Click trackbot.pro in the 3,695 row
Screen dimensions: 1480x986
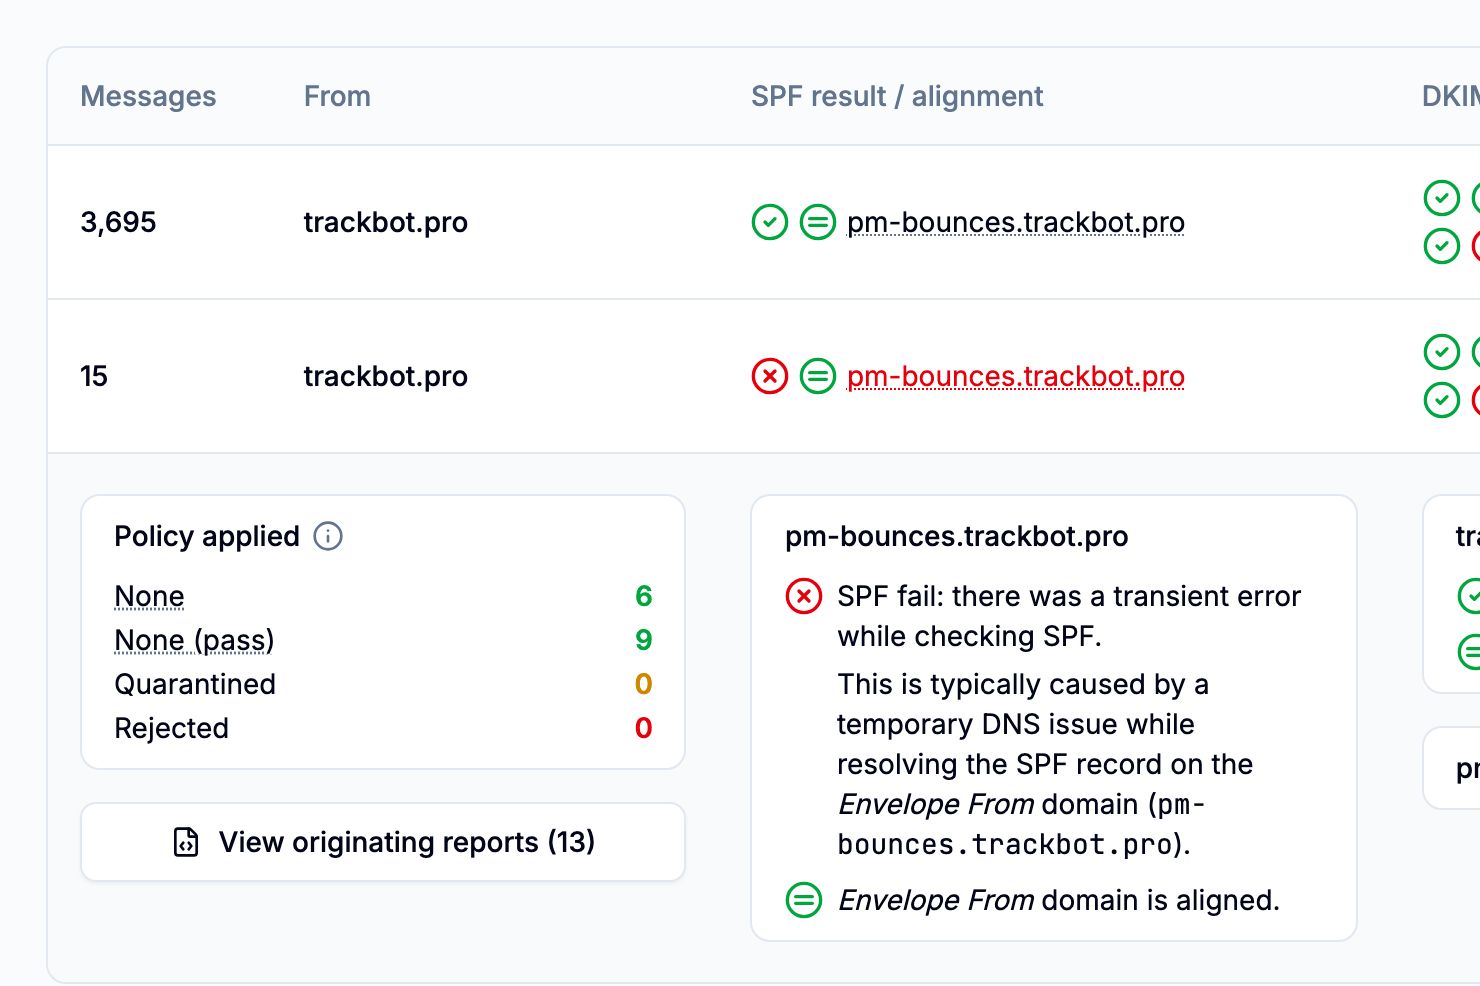click(x=385, y=222)
